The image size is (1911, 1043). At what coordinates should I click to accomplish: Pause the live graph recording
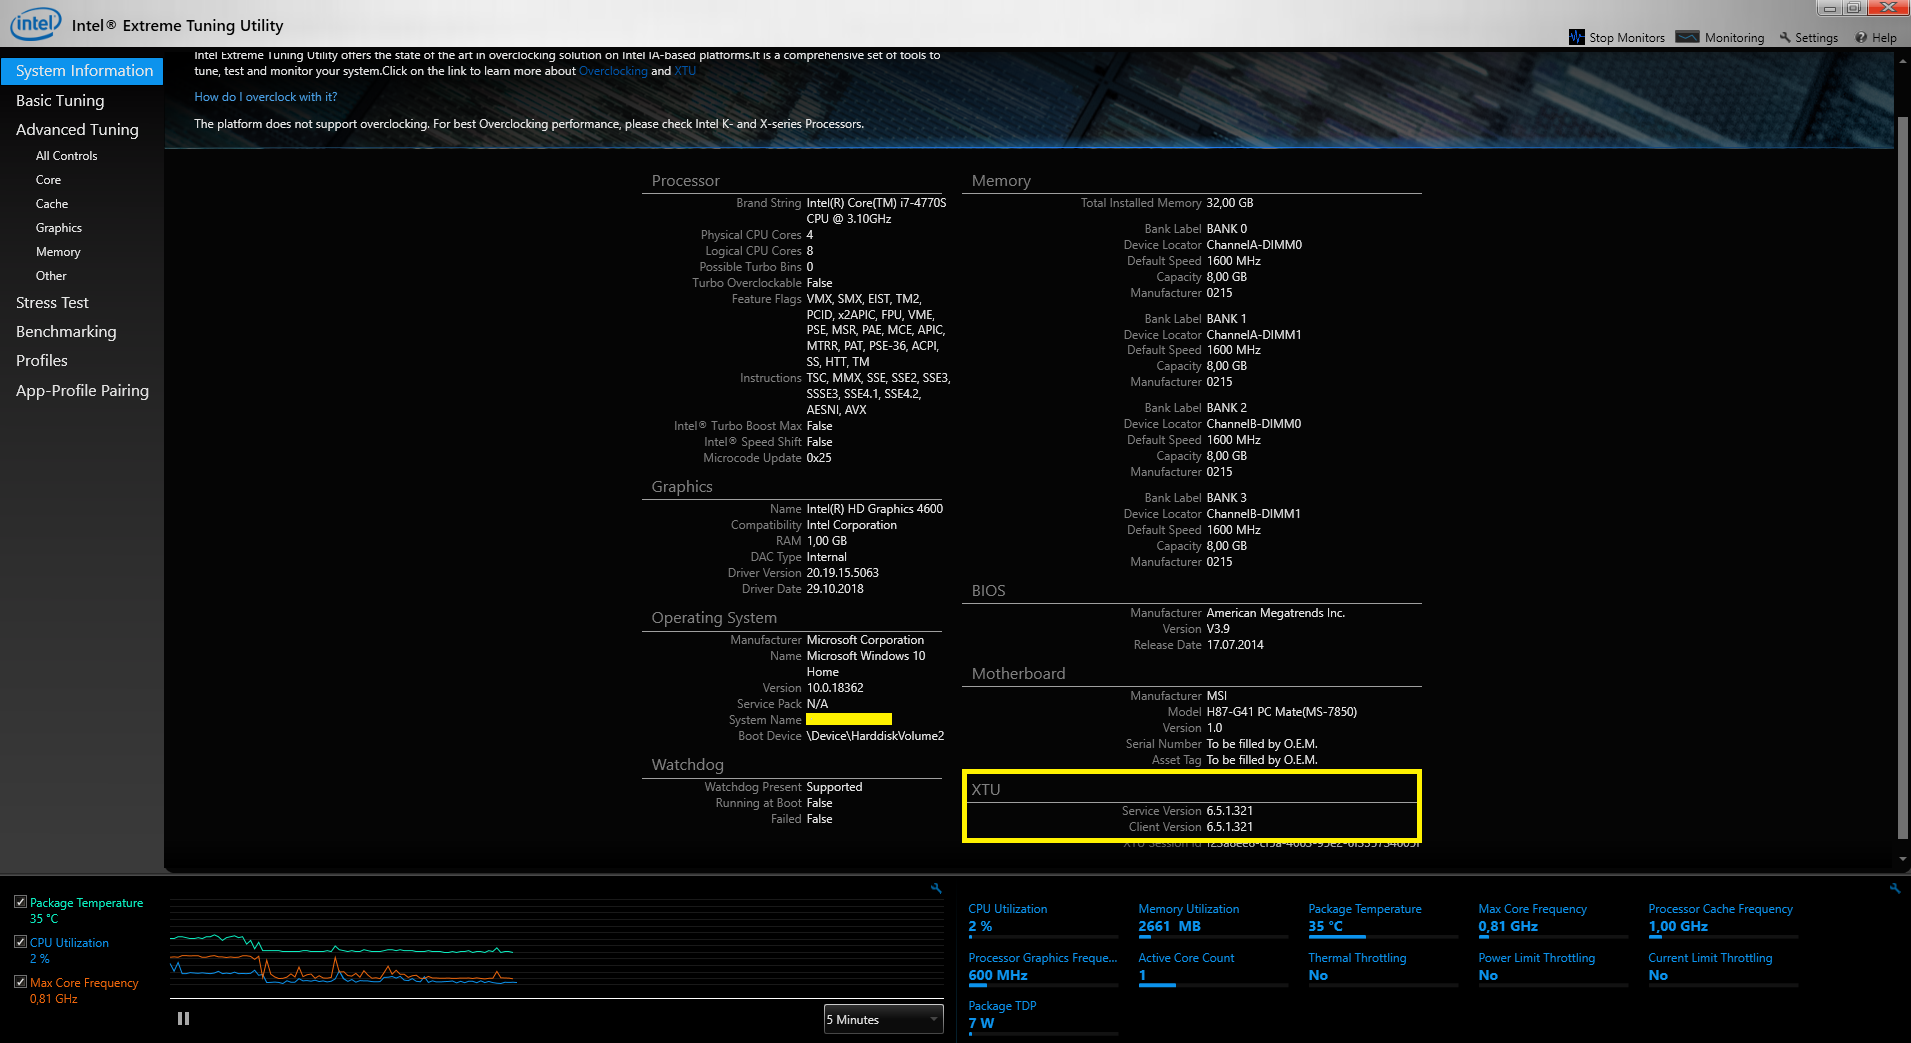click(183, 1018)
